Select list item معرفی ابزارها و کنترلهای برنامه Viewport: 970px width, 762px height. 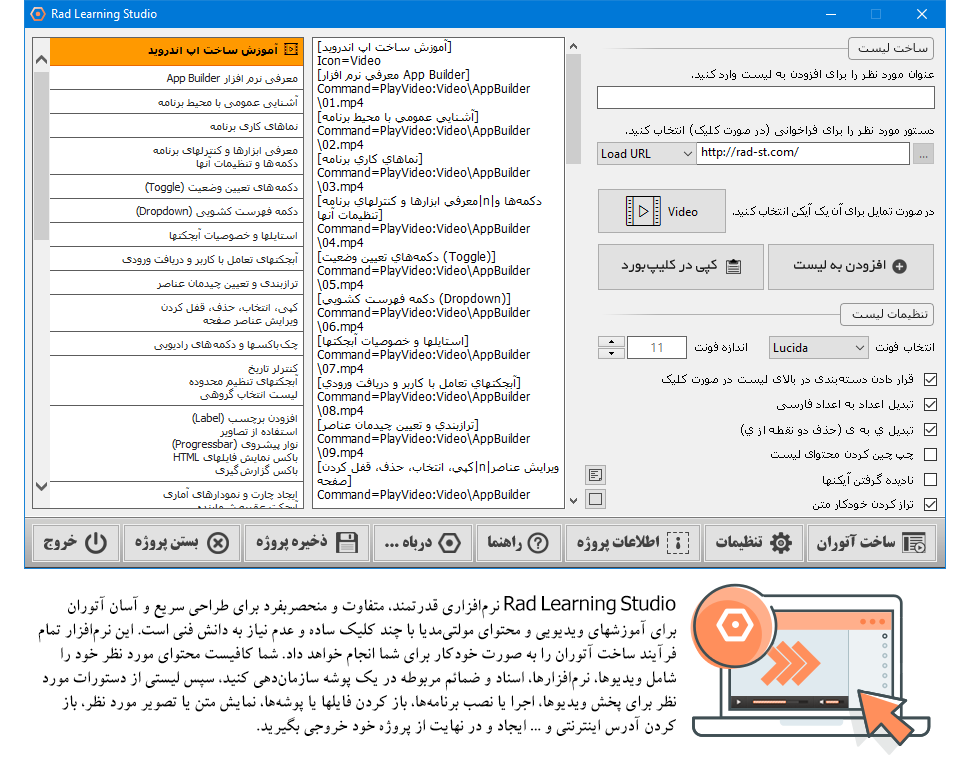[x=176, y=156]
